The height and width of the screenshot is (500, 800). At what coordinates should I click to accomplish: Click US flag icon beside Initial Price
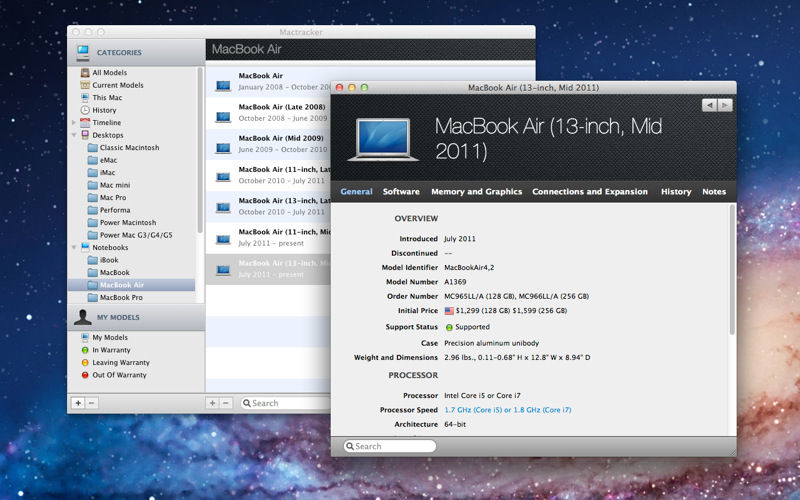[449, 311]
